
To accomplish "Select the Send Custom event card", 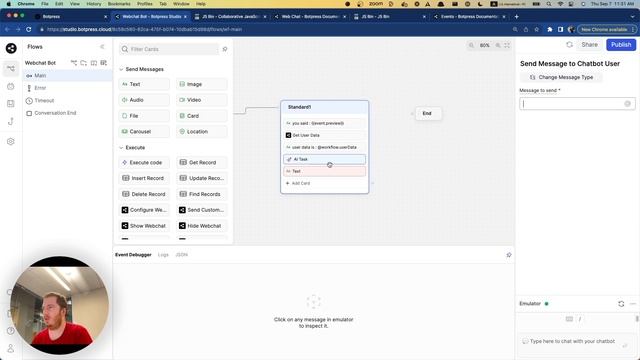I will (x=202, y=210).
